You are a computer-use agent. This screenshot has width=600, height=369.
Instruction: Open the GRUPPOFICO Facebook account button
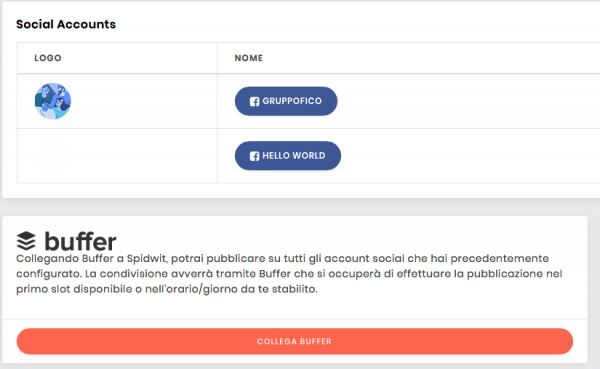286,101
